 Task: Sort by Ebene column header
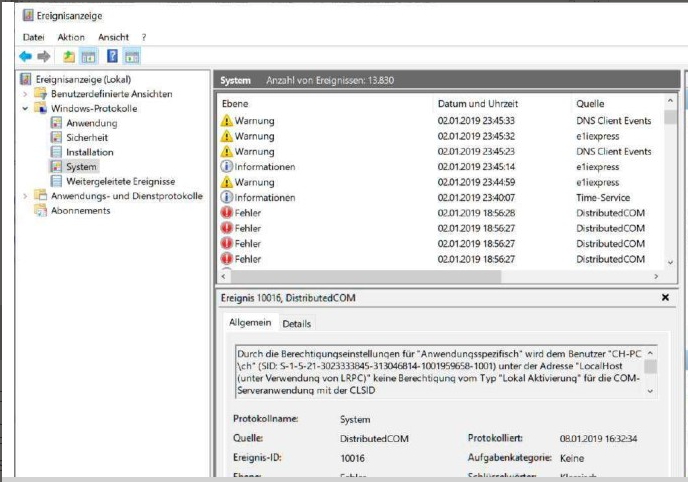pos(235,104)
